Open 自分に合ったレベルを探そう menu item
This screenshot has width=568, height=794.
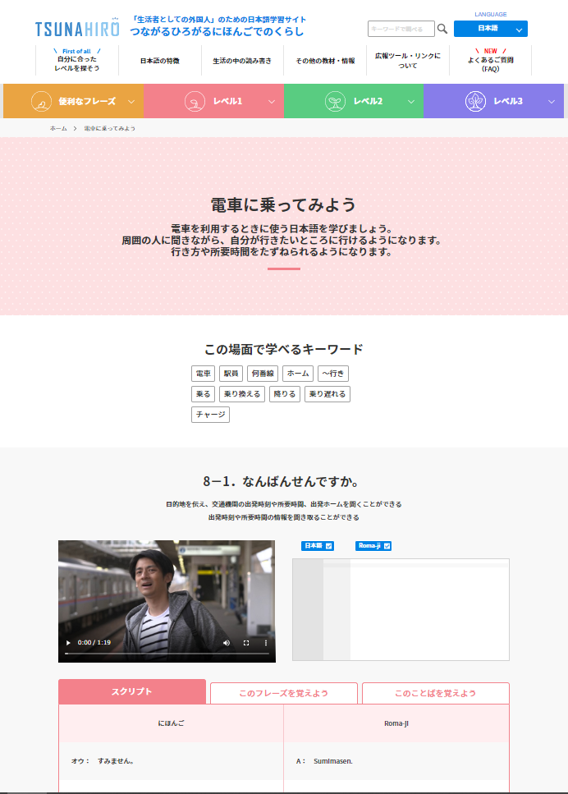(x=77, y=60)
